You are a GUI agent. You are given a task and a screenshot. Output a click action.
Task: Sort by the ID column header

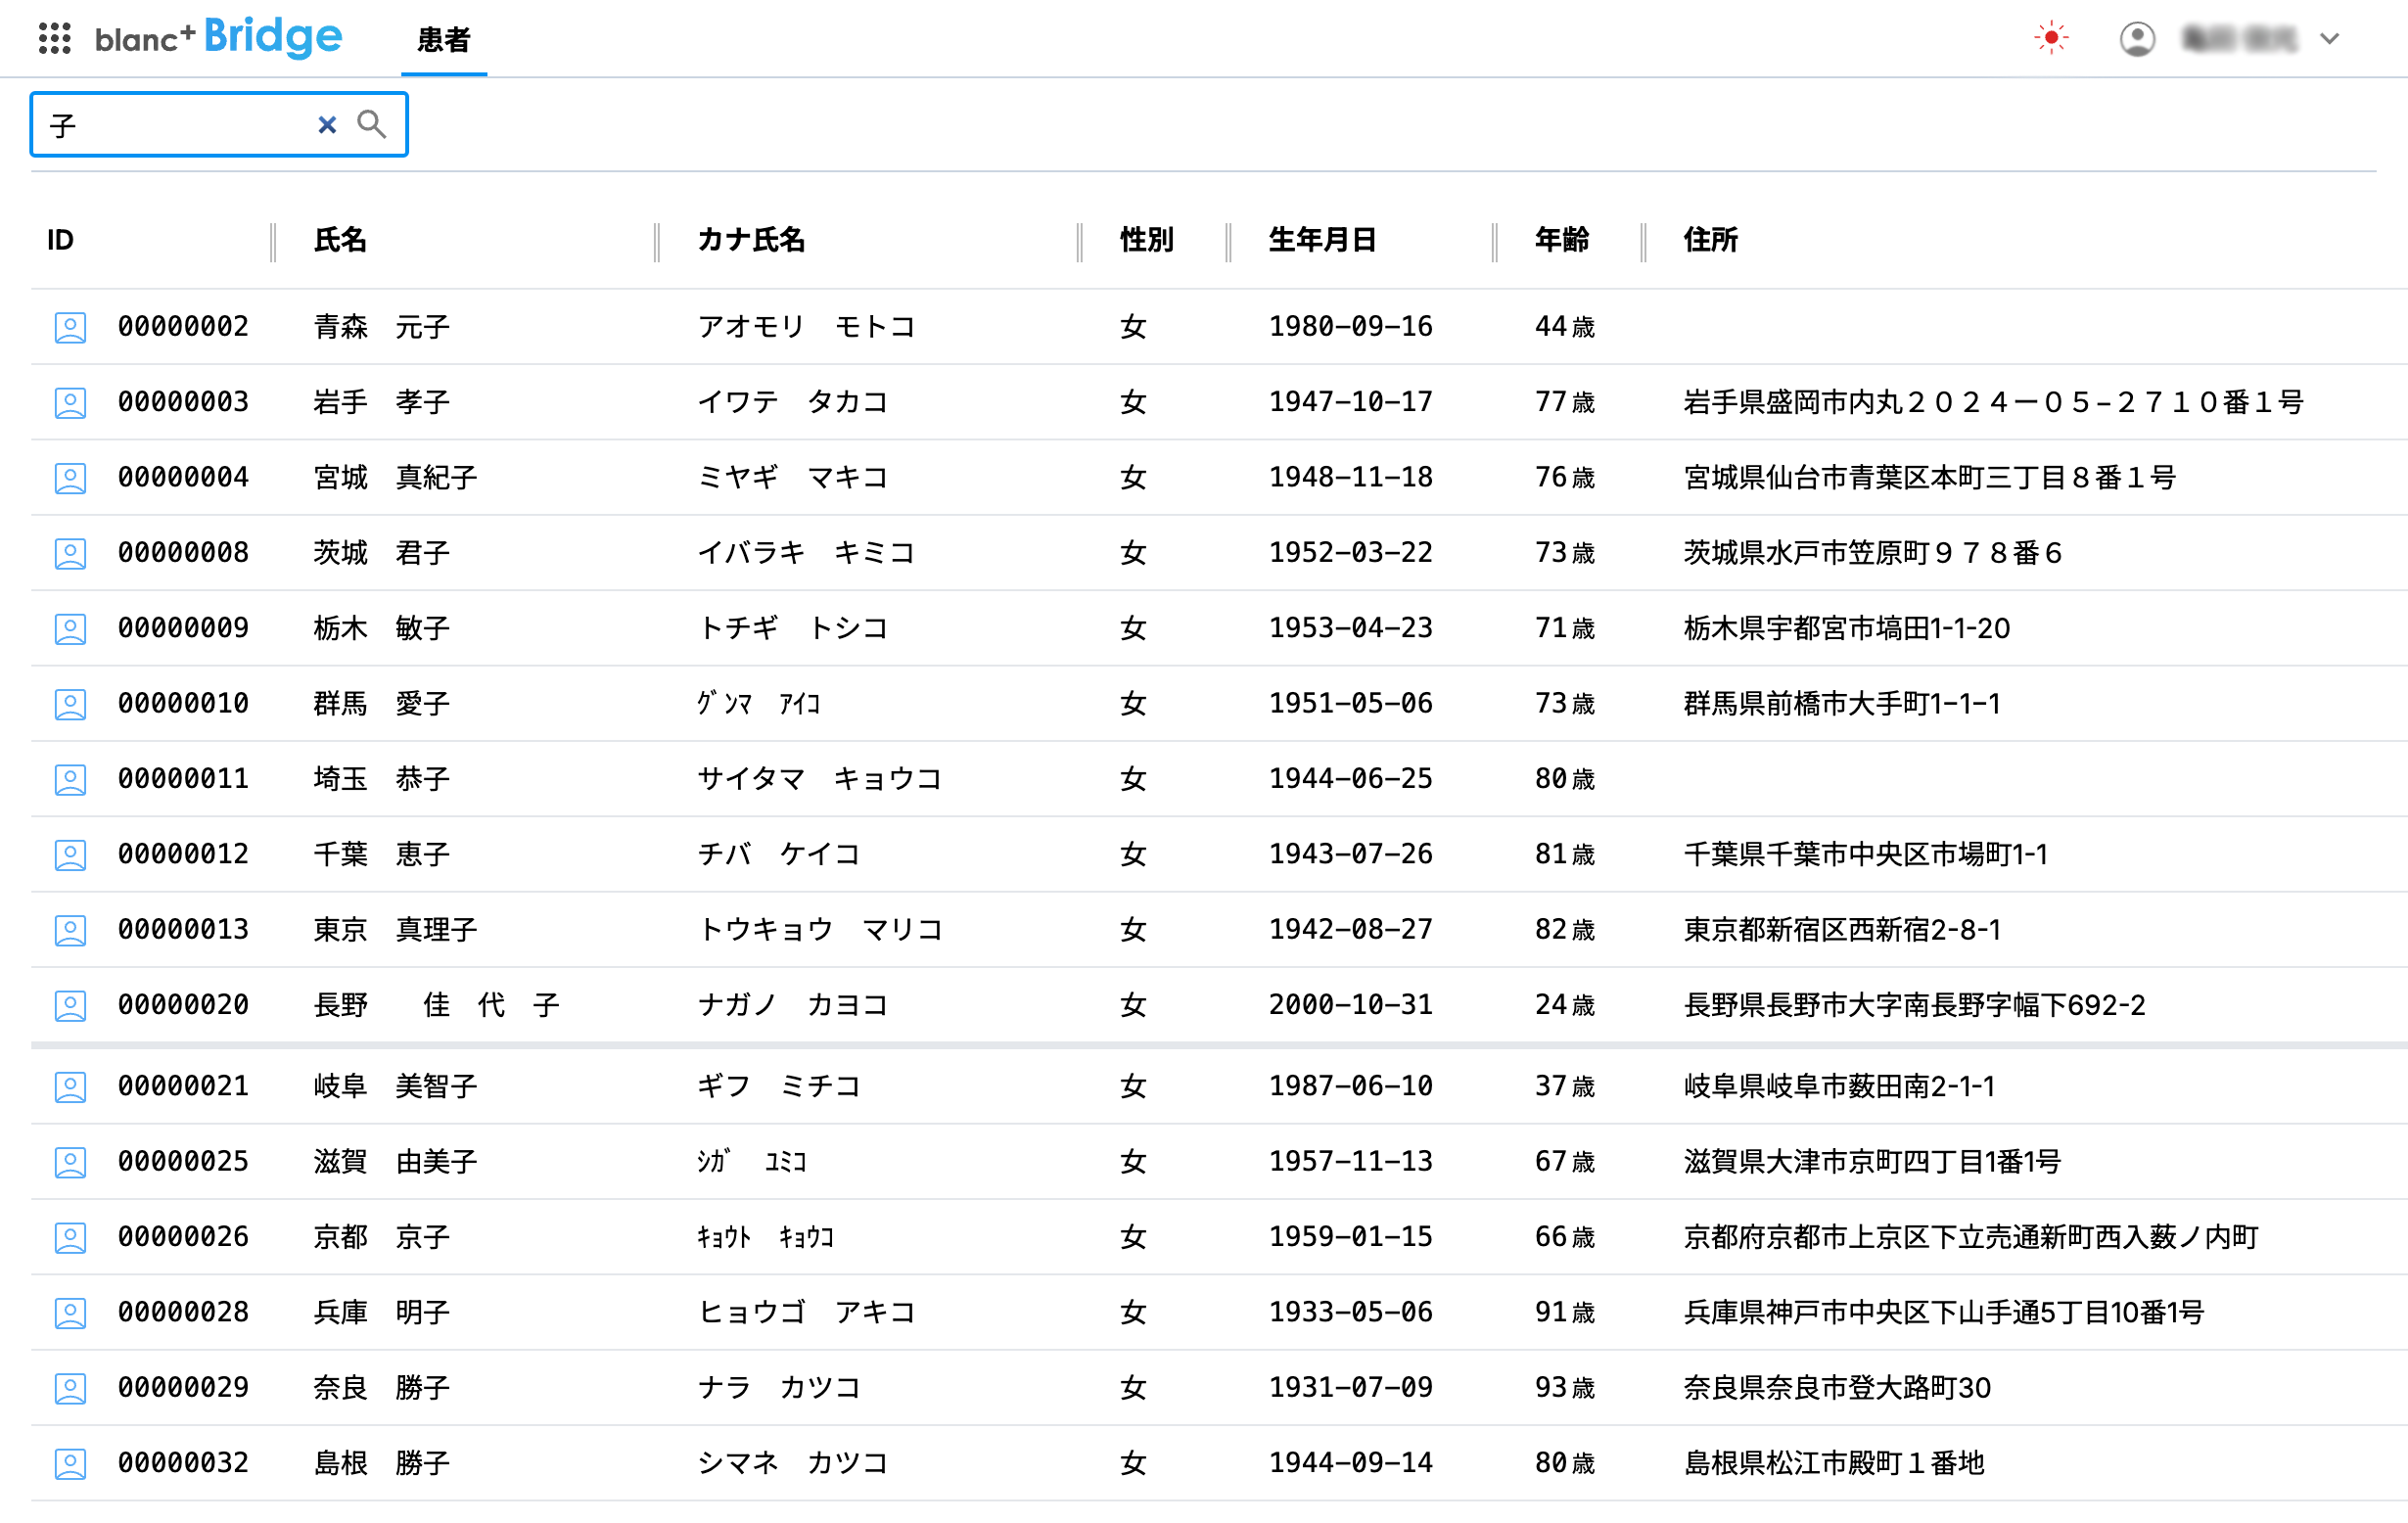(59, 240)
